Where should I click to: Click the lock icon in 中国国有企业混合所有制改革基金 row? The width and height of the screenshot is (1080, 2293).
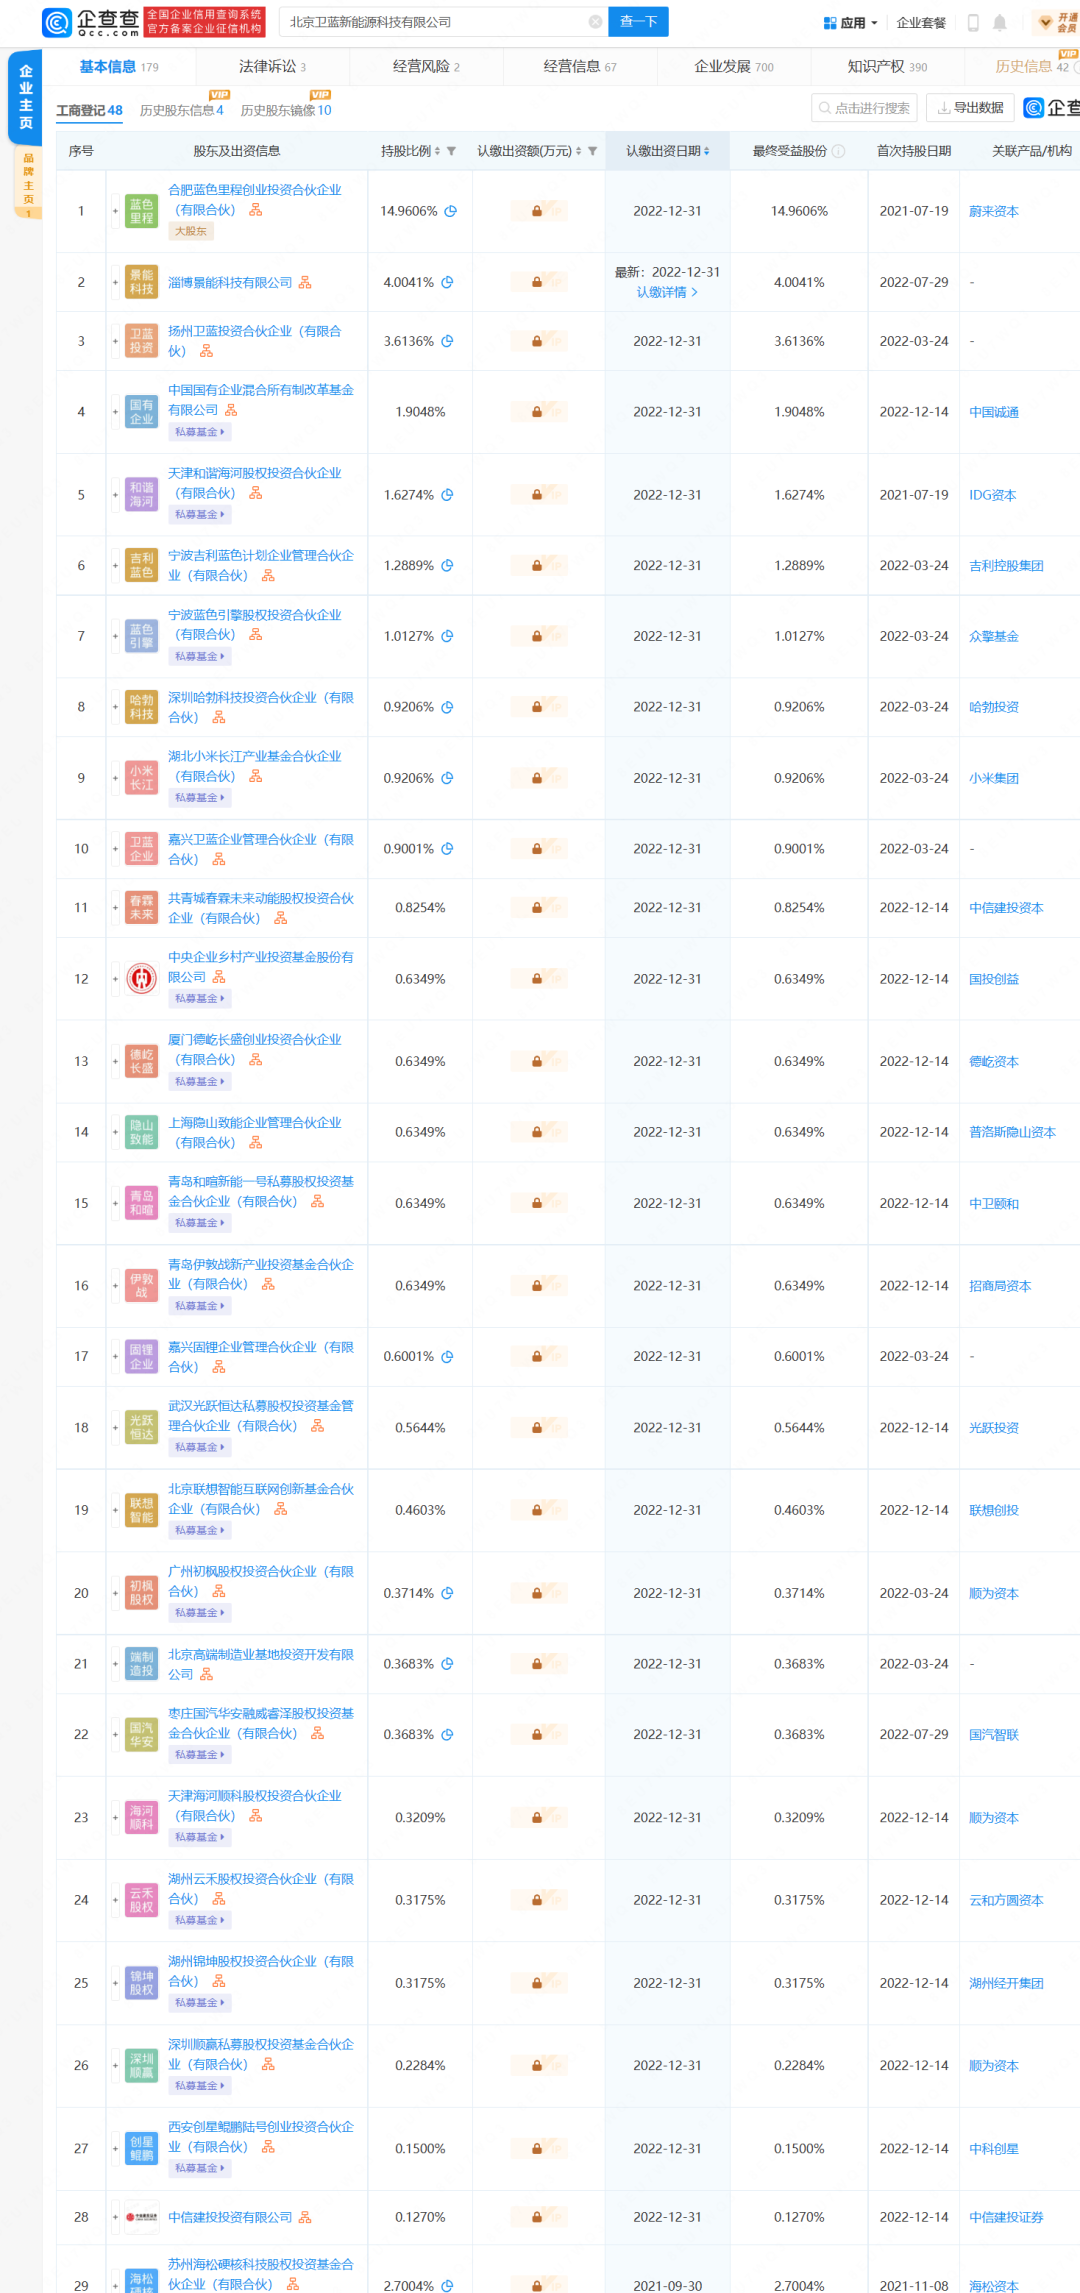pyautogui.click(x=537, y=412)
